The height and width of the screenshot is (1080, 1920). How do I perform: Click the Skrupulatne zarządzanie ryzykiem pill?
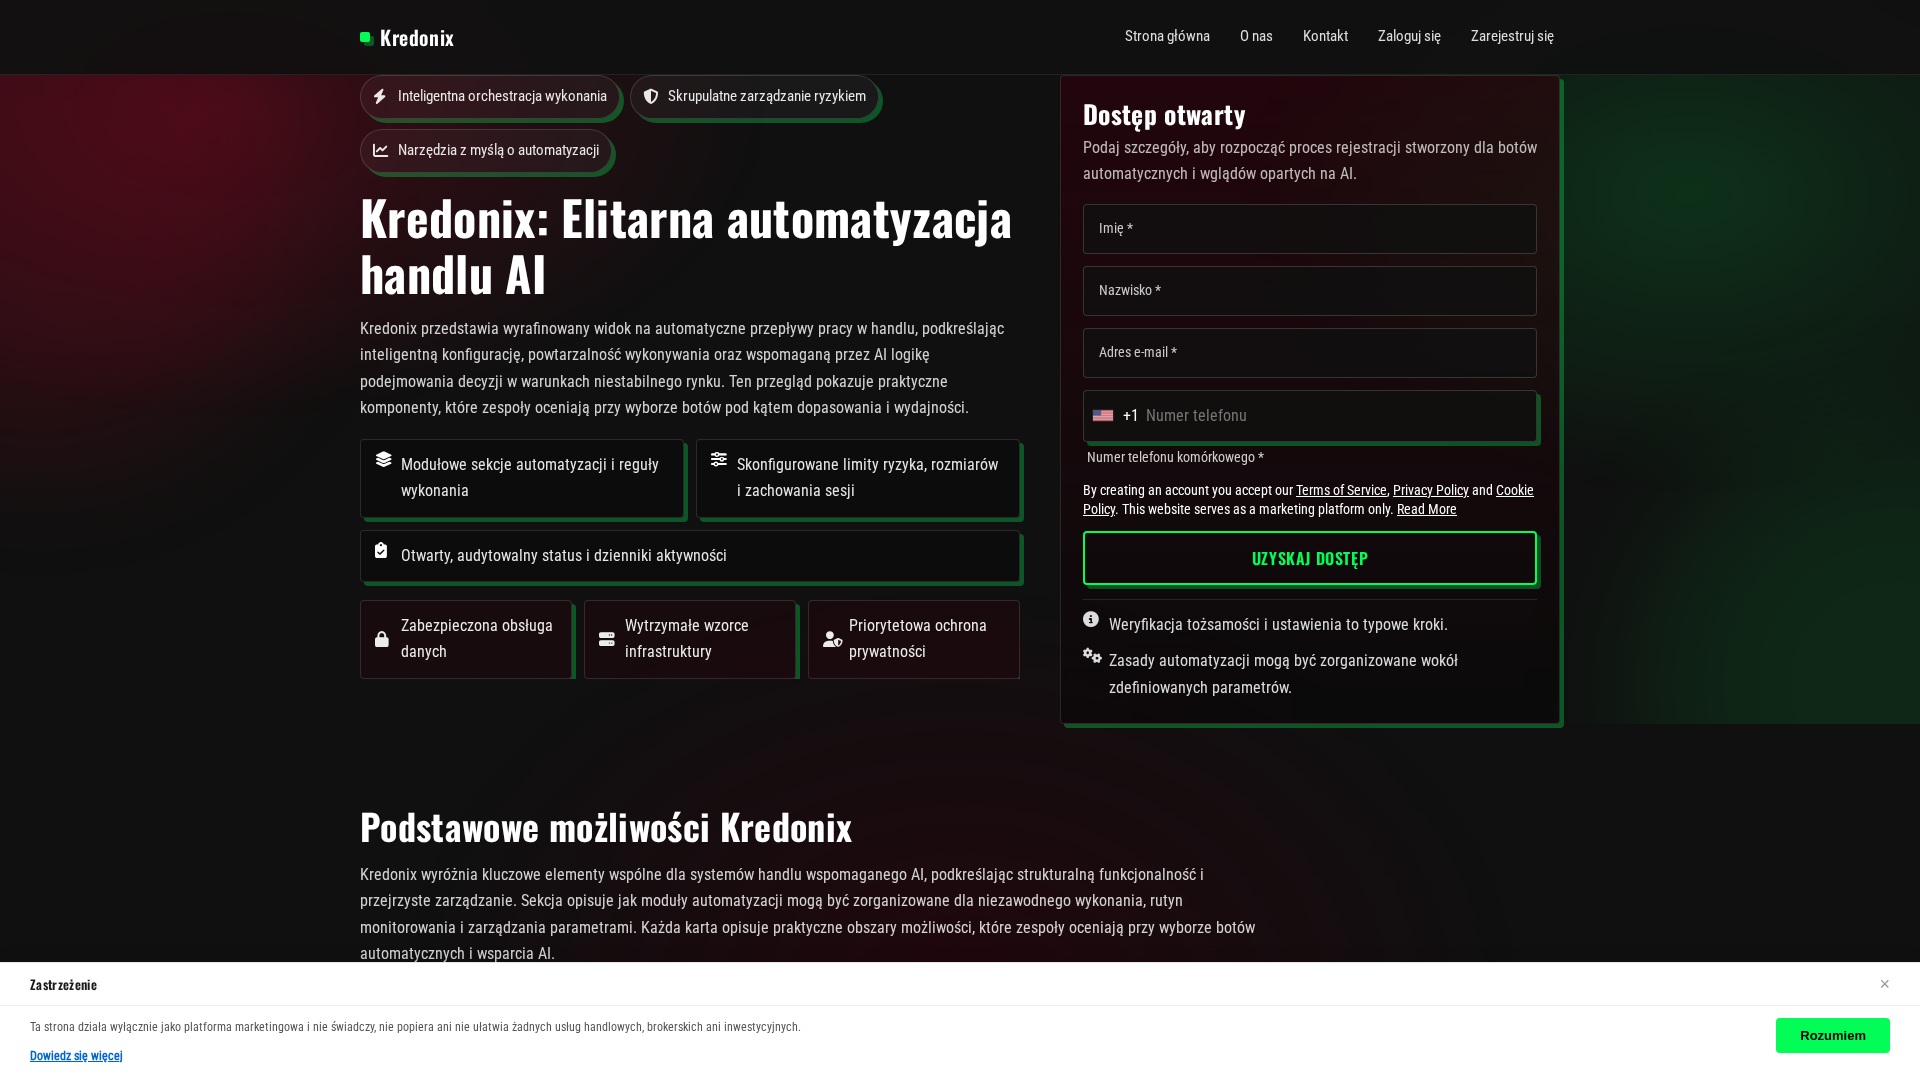754,97
